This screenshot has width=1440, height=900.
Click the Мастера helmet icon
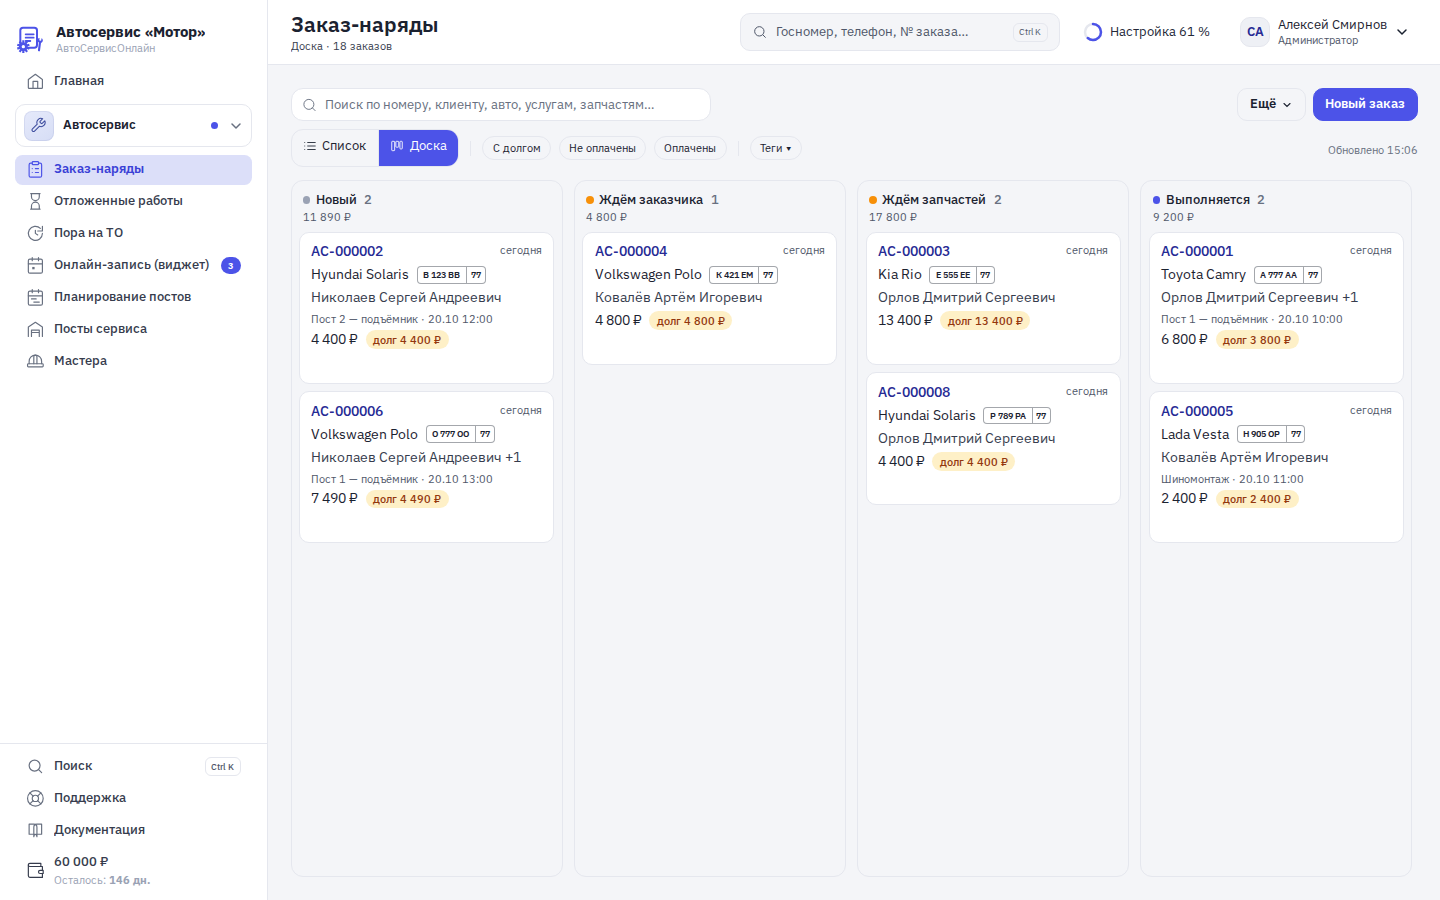pyautogui.click(x=35, y=361)
